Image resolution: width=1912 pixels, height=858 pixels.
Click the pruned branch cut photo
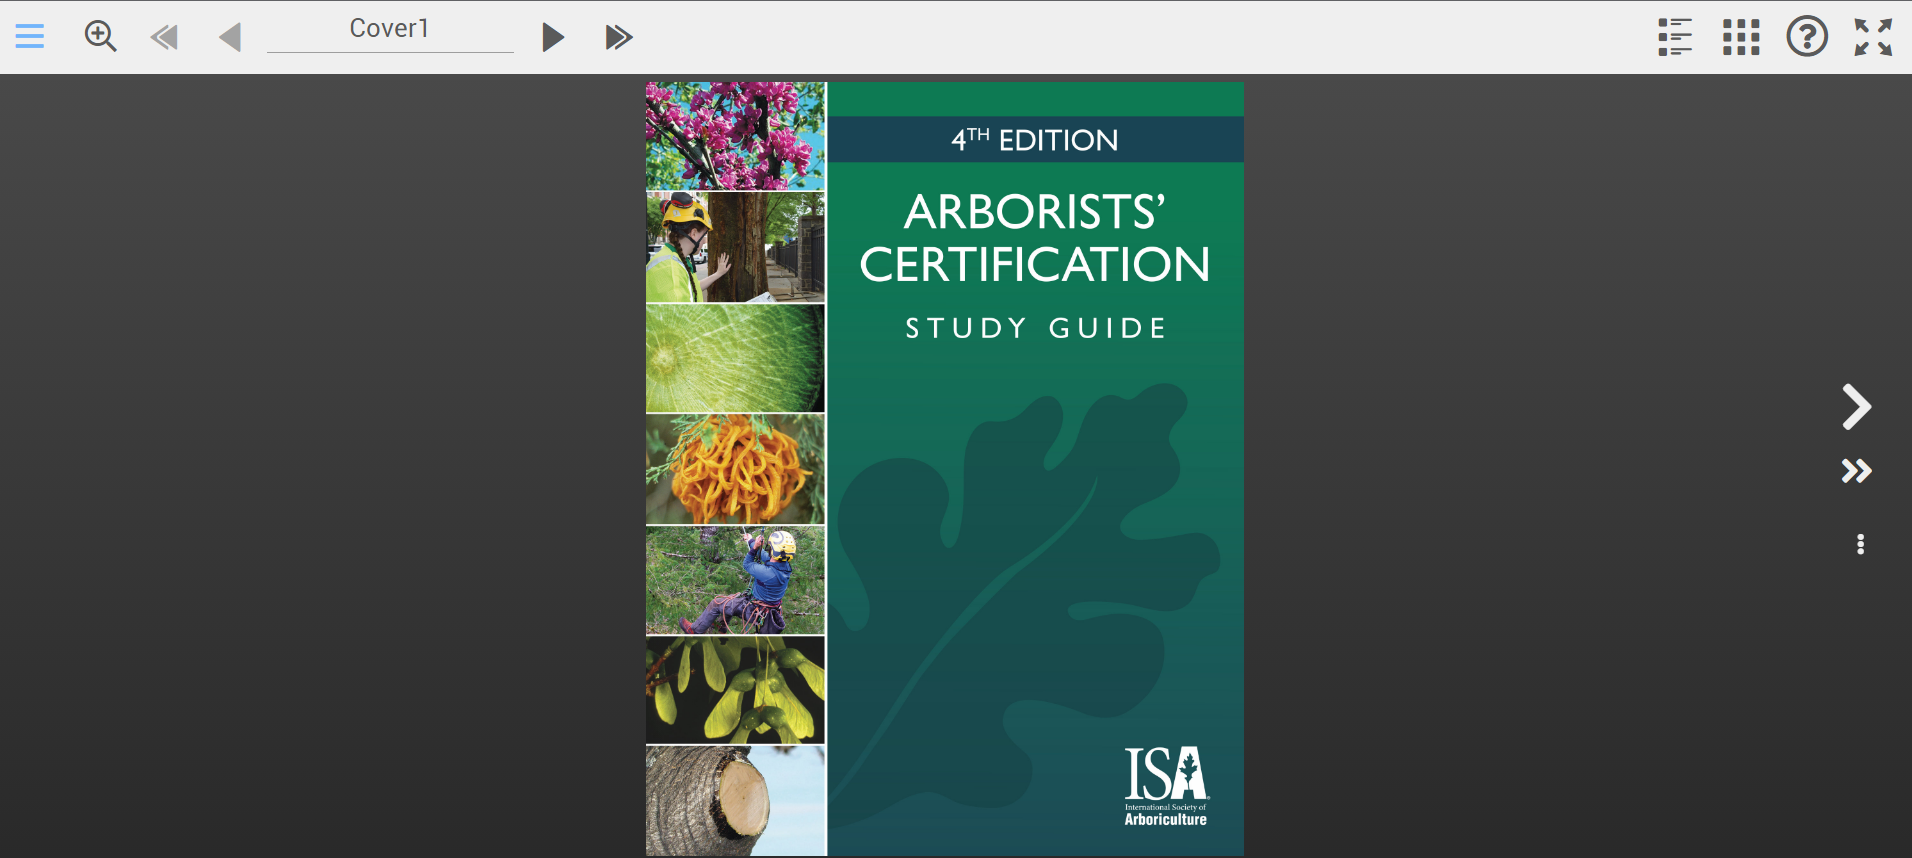point(735,800)
